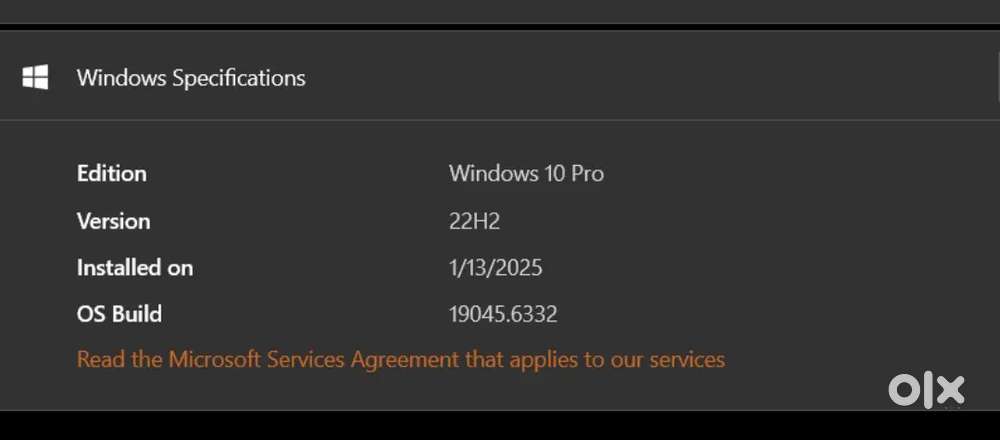Select the 1/13/2025 install date

[496, 268]
